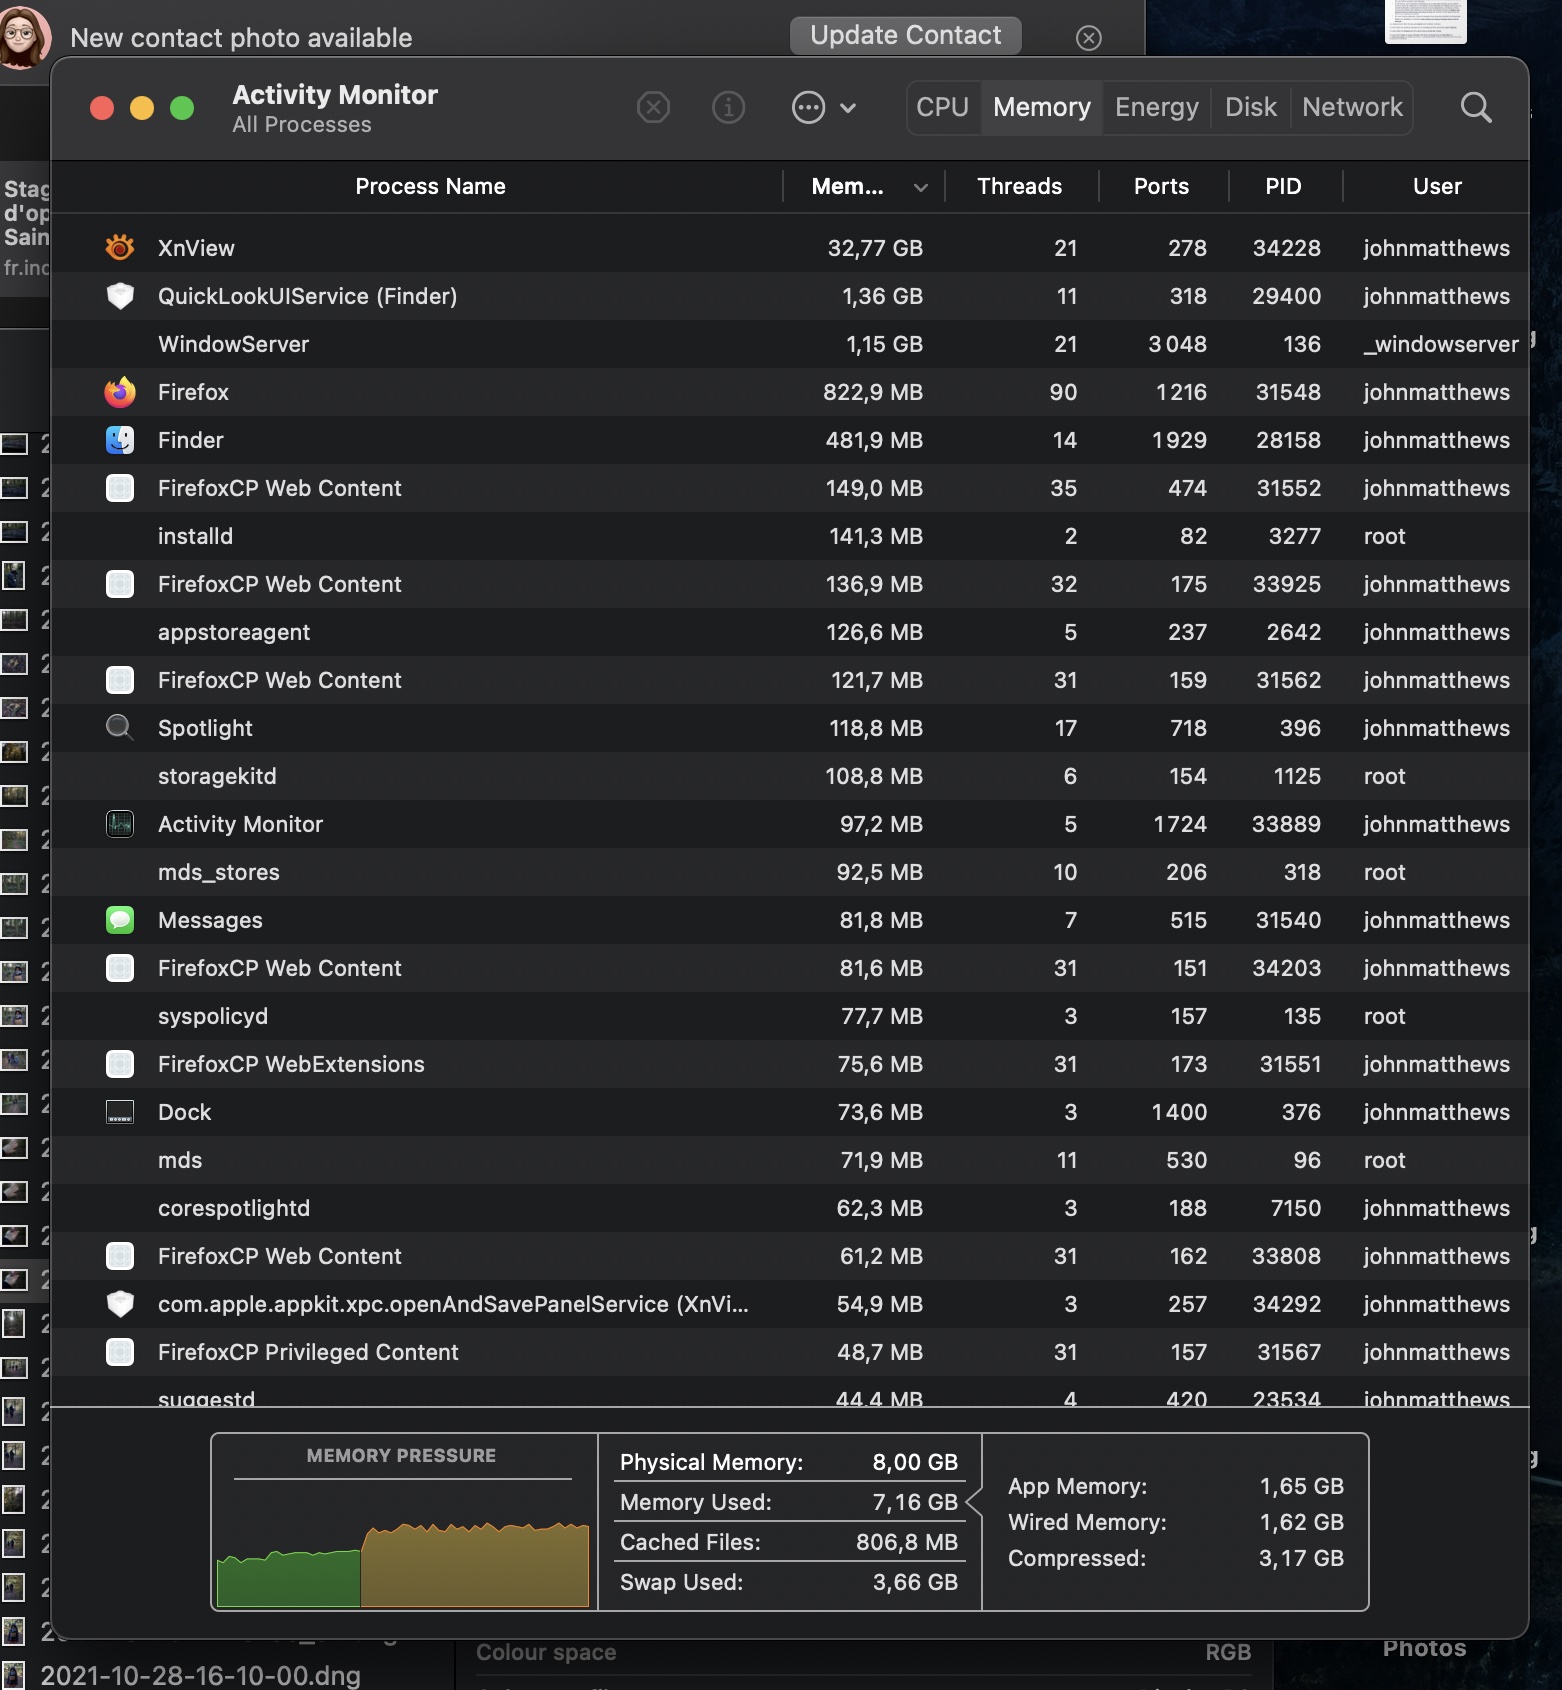
Task: Dismiss the contact photo notification
Action: point(1088,38)
